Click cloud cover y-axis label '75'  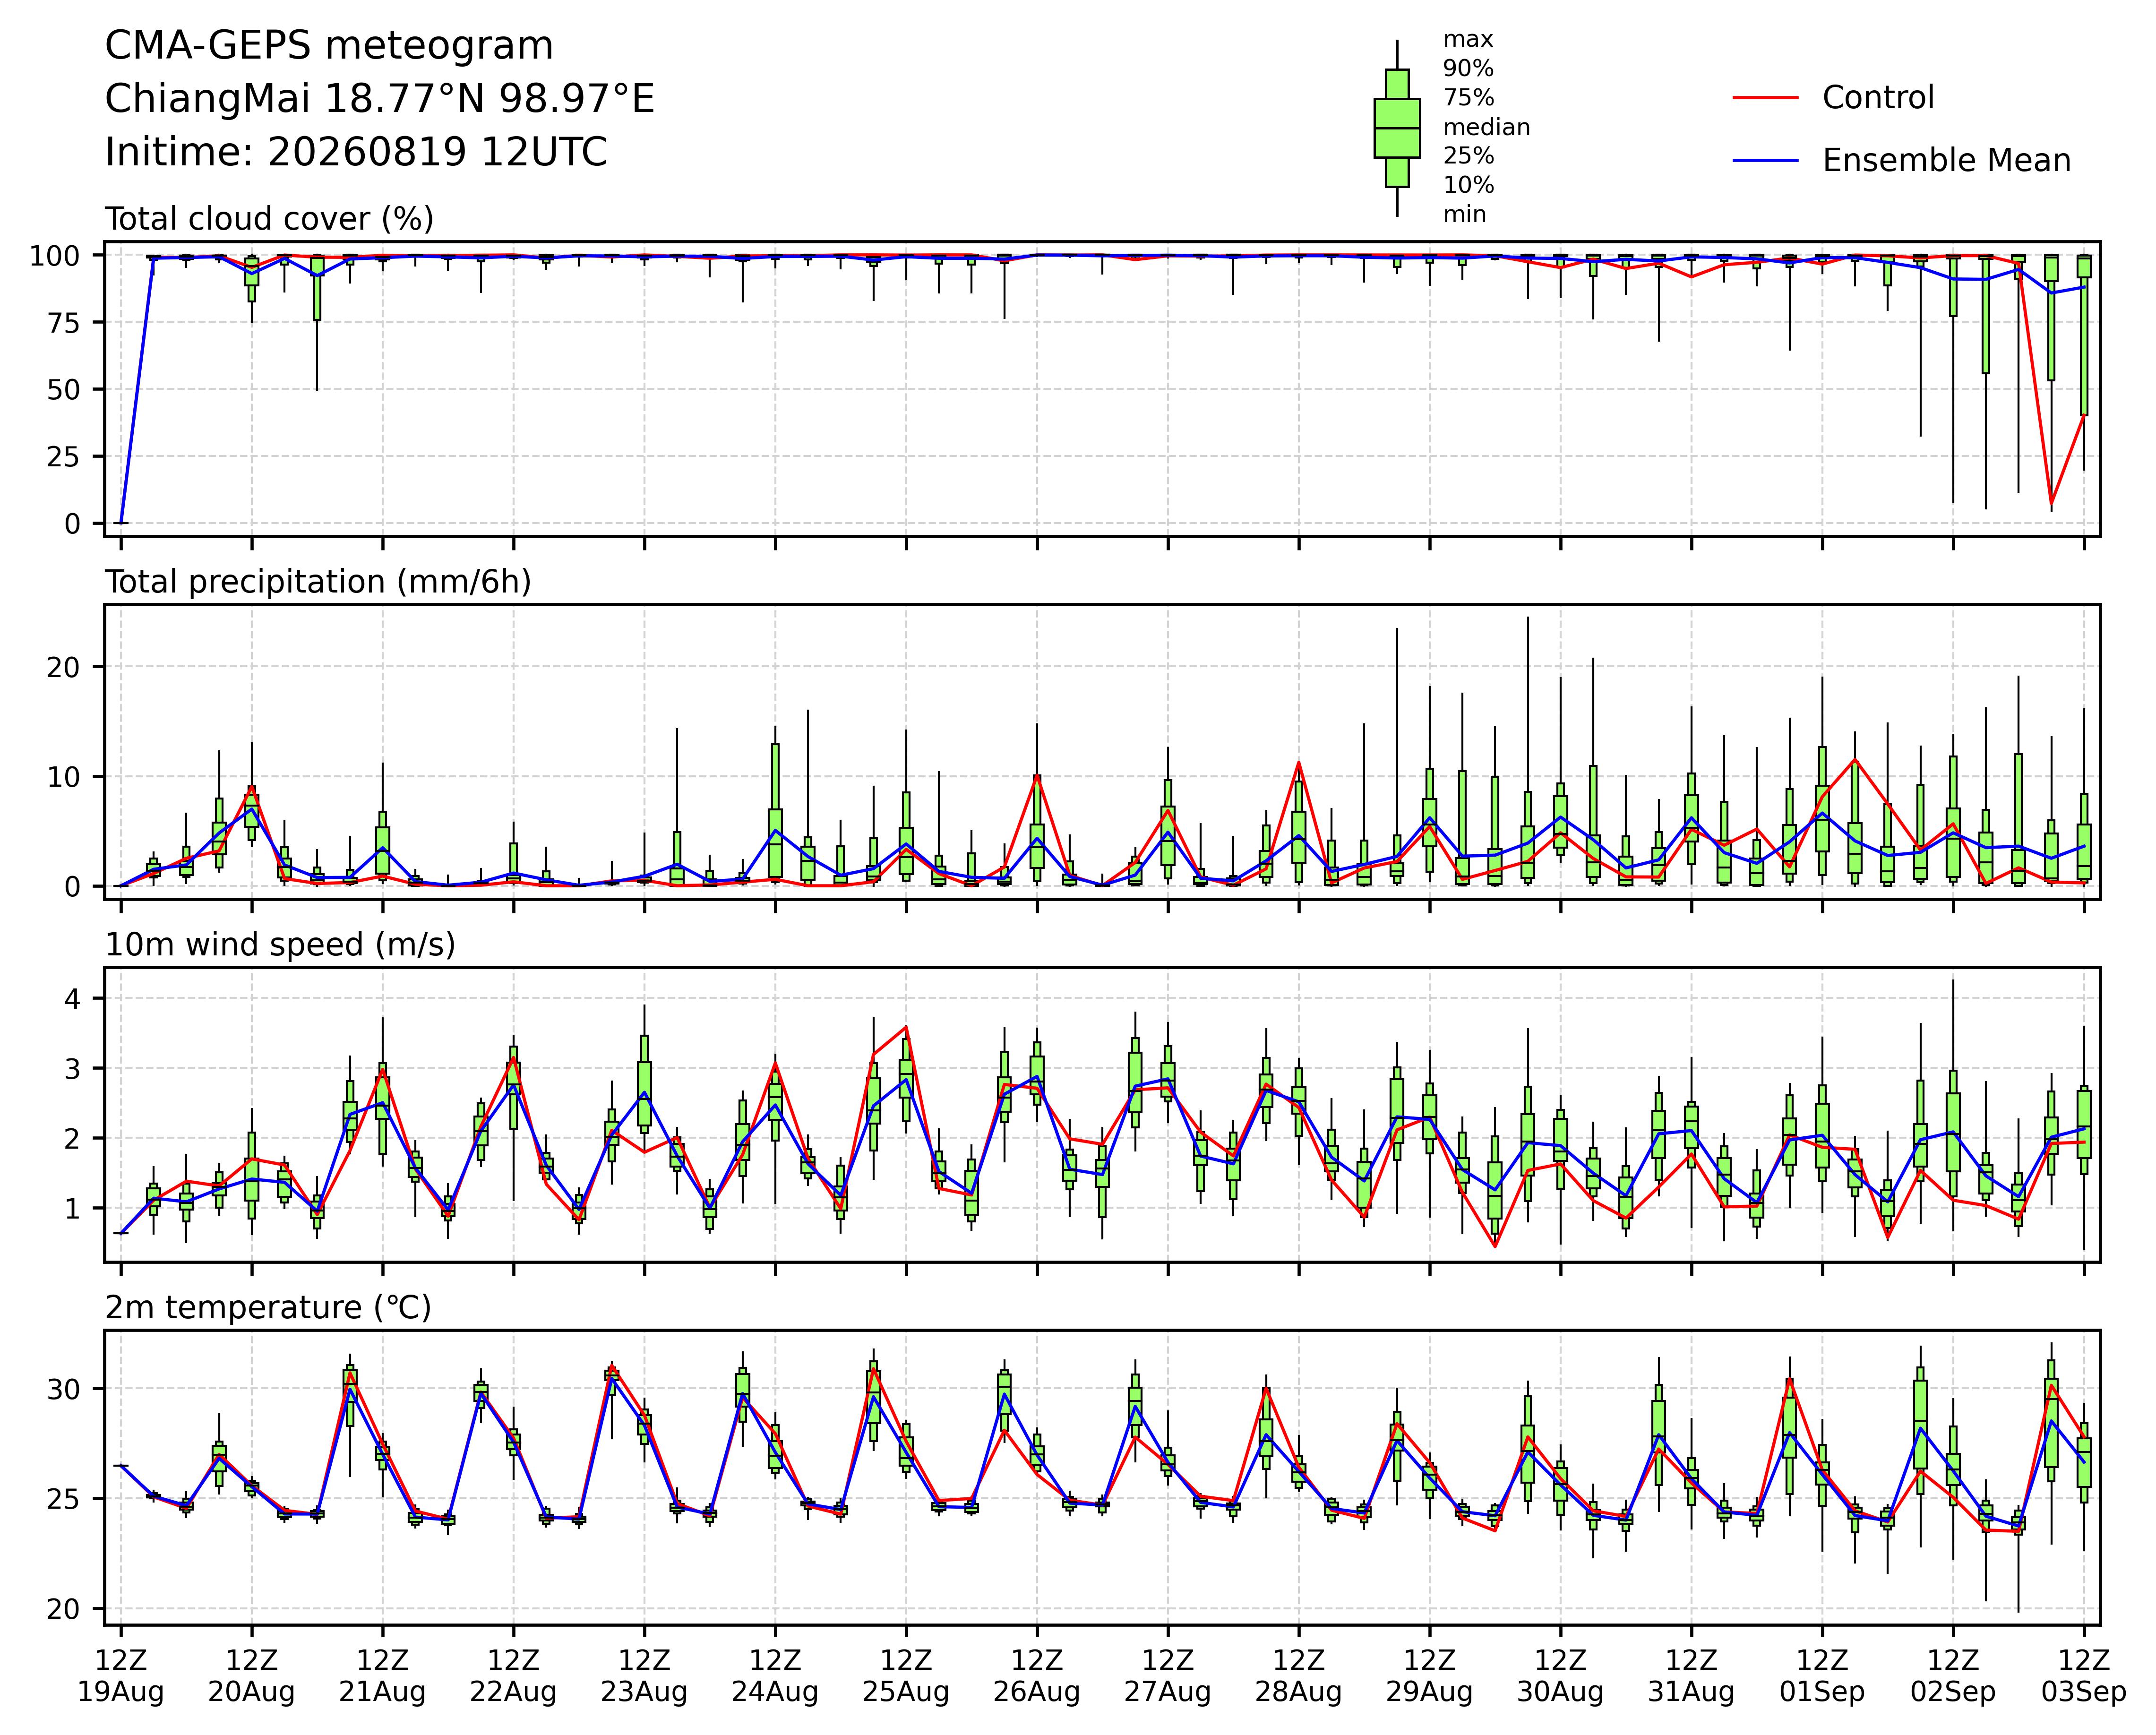point(63,322)
